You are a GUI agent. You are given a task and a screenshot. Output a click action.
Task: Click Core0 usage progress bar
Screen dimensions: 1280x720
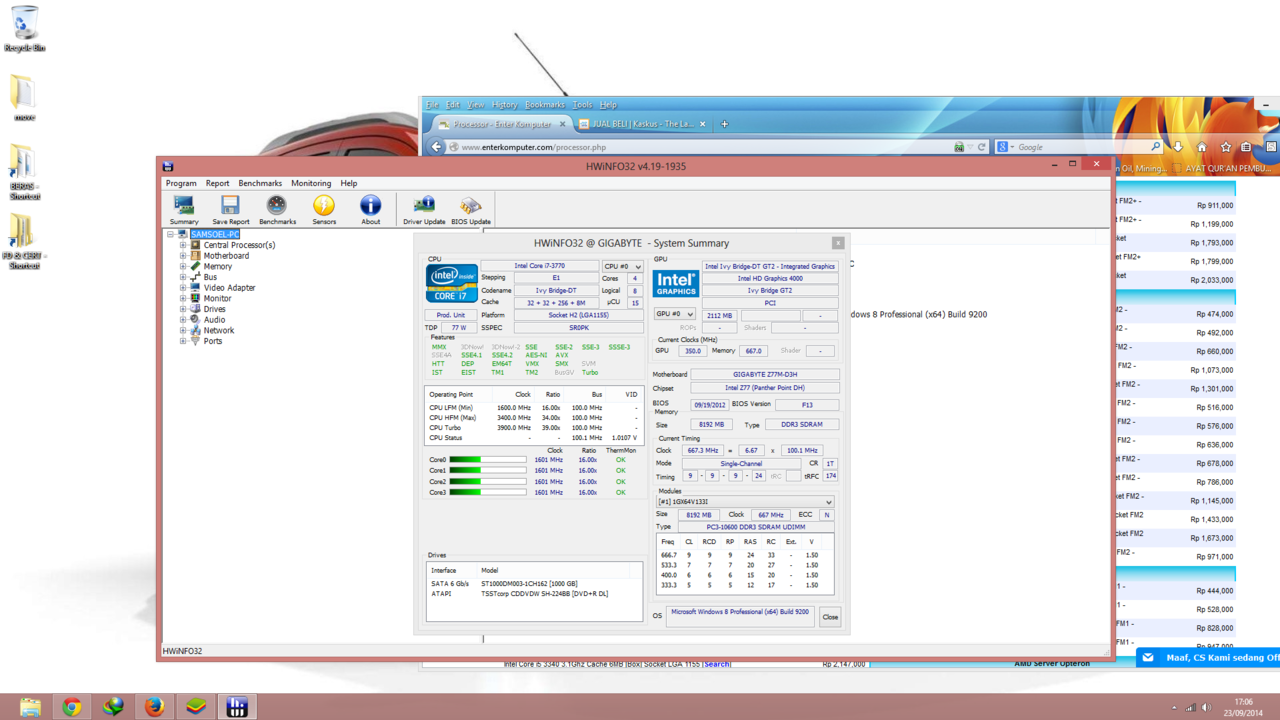(x=488, y=460)
